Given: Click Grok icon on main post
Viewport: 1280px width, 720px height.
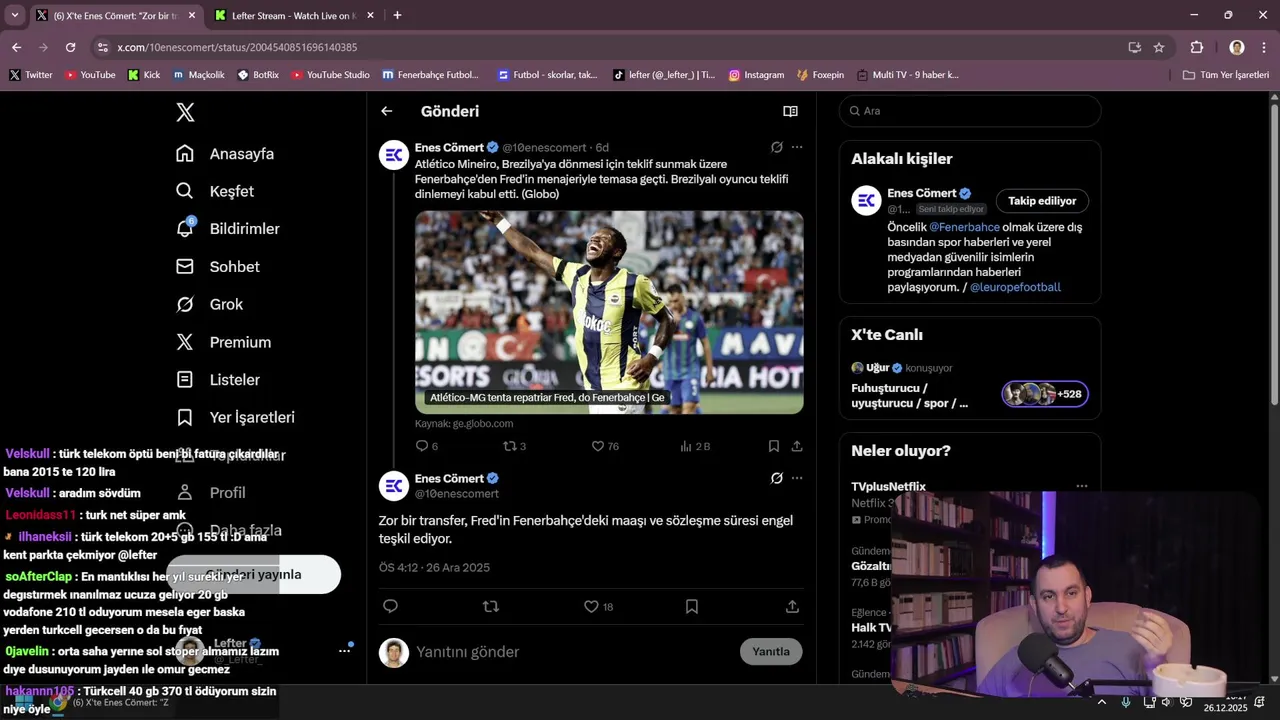Looking at the screenshot, I should pyautogui.click(x=776, y=478).
